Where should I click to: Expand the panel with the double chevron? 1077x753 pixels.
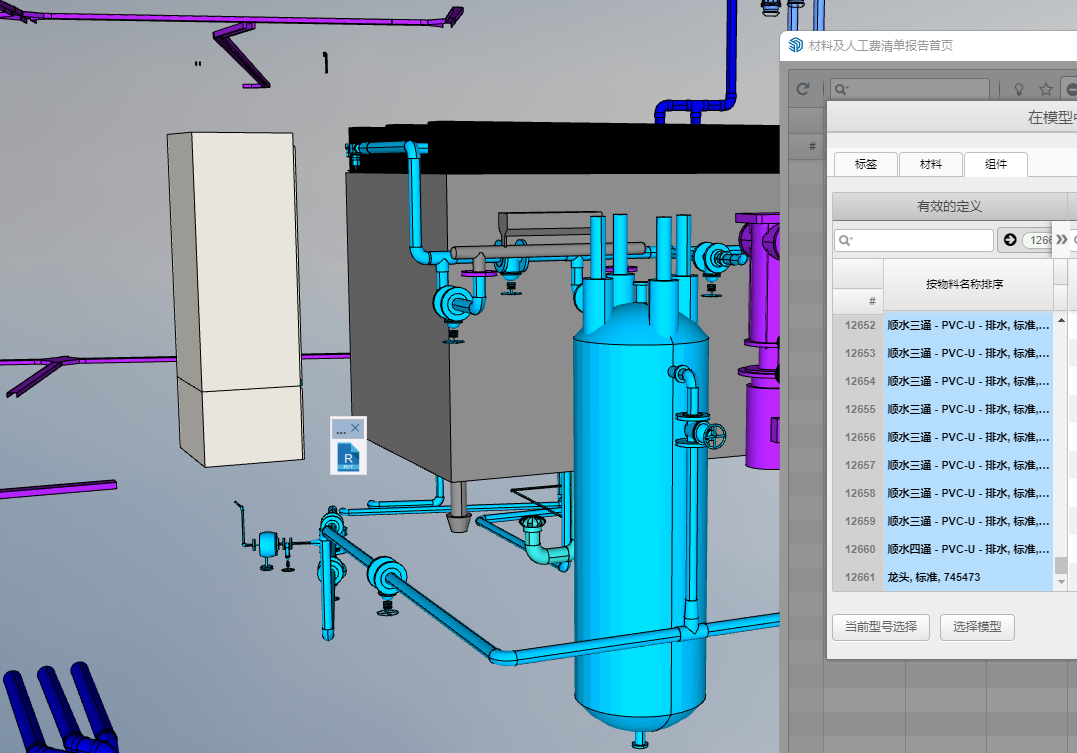click(1062, 240)
